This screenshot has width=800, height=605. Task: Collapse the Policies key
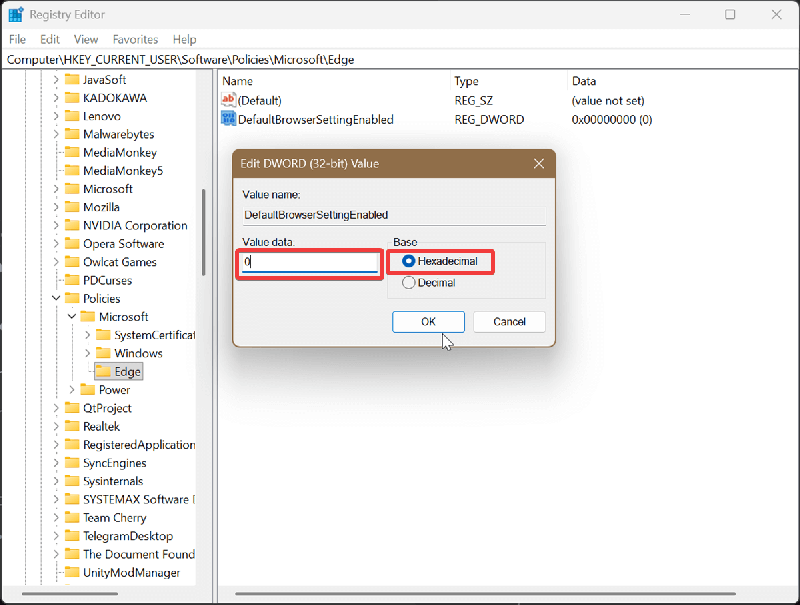[x=56, y=298]
